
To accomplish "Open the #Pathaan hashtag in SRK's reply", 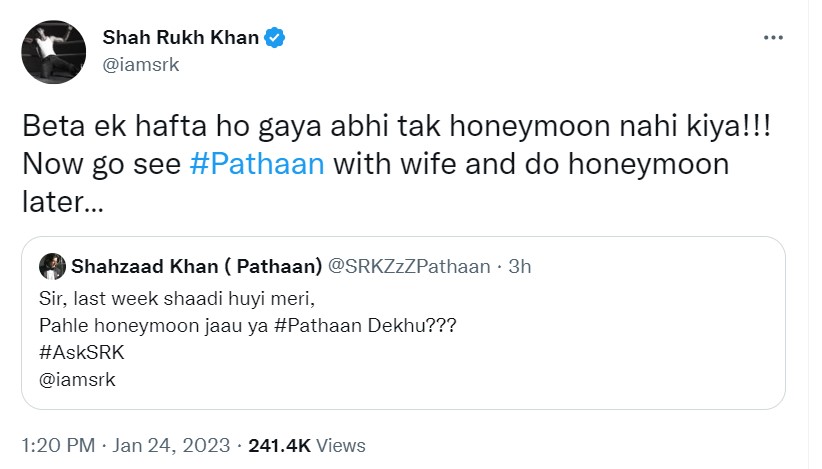I will 257,163.
